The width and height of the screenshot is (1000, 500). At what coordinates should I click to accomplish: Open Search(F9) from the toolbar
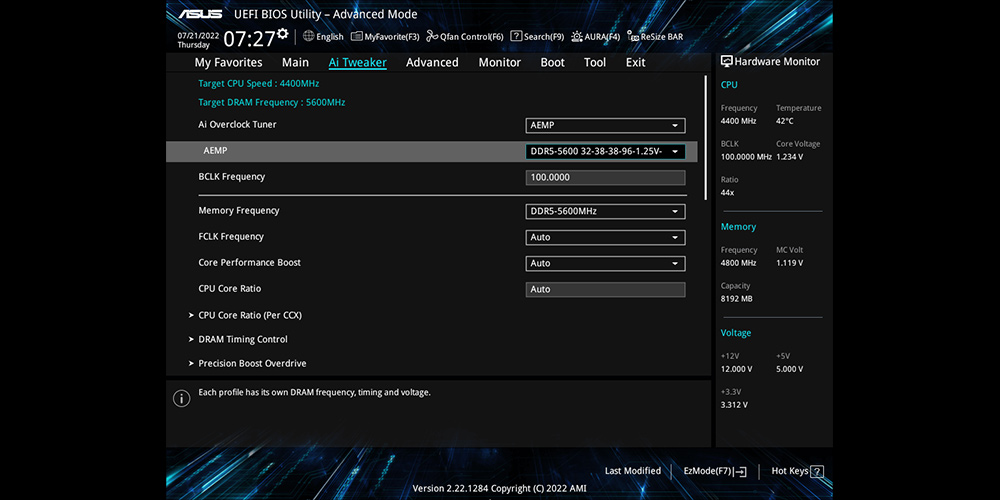[537, 37]
